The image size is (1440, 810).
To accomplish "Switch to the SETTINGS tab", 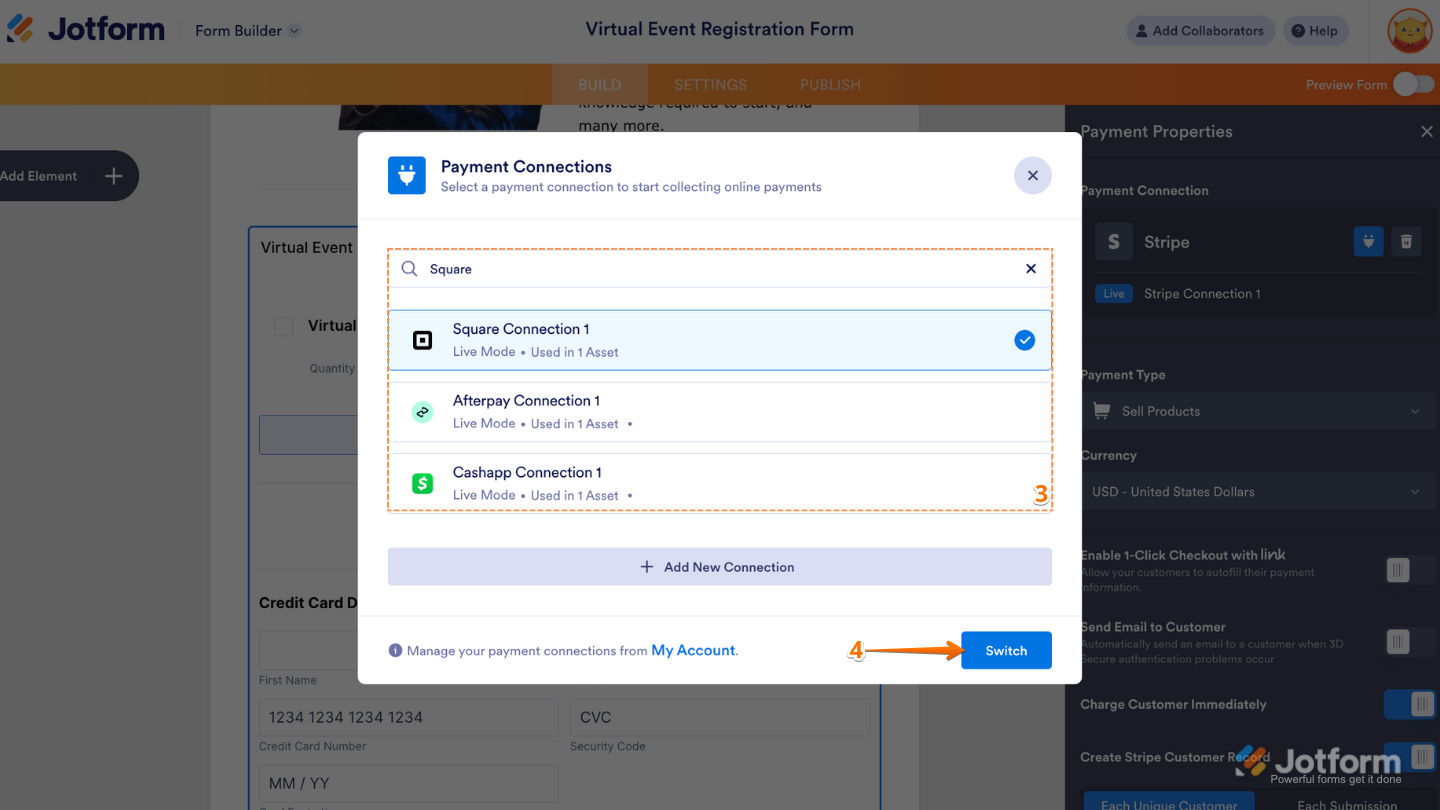I will [x=710, y=85].
